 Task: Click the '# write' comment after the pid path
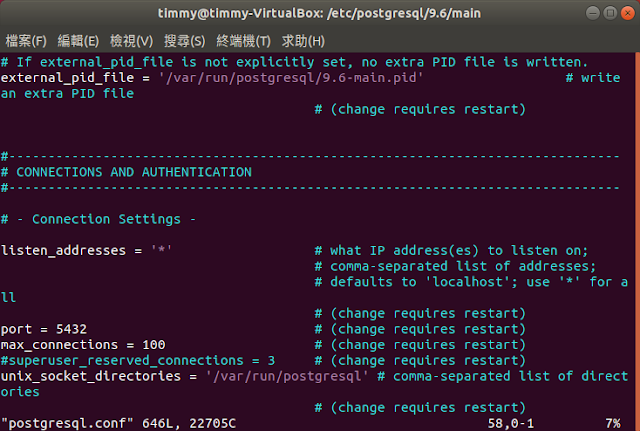593,78
